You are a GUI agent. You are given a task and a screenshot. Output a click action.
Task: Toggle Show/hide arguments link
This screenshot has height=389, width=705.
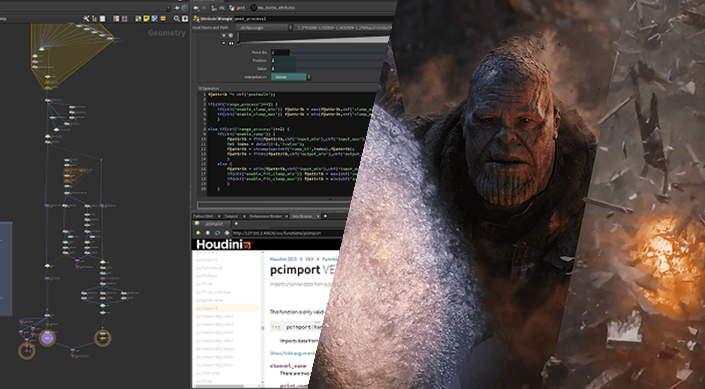(x=293, y=353)
